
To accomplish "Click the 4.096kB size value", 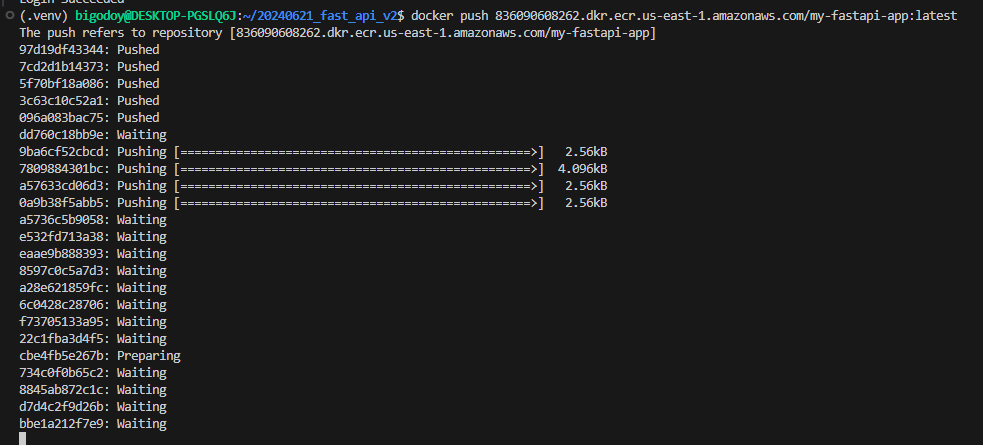I will point(582,168).
